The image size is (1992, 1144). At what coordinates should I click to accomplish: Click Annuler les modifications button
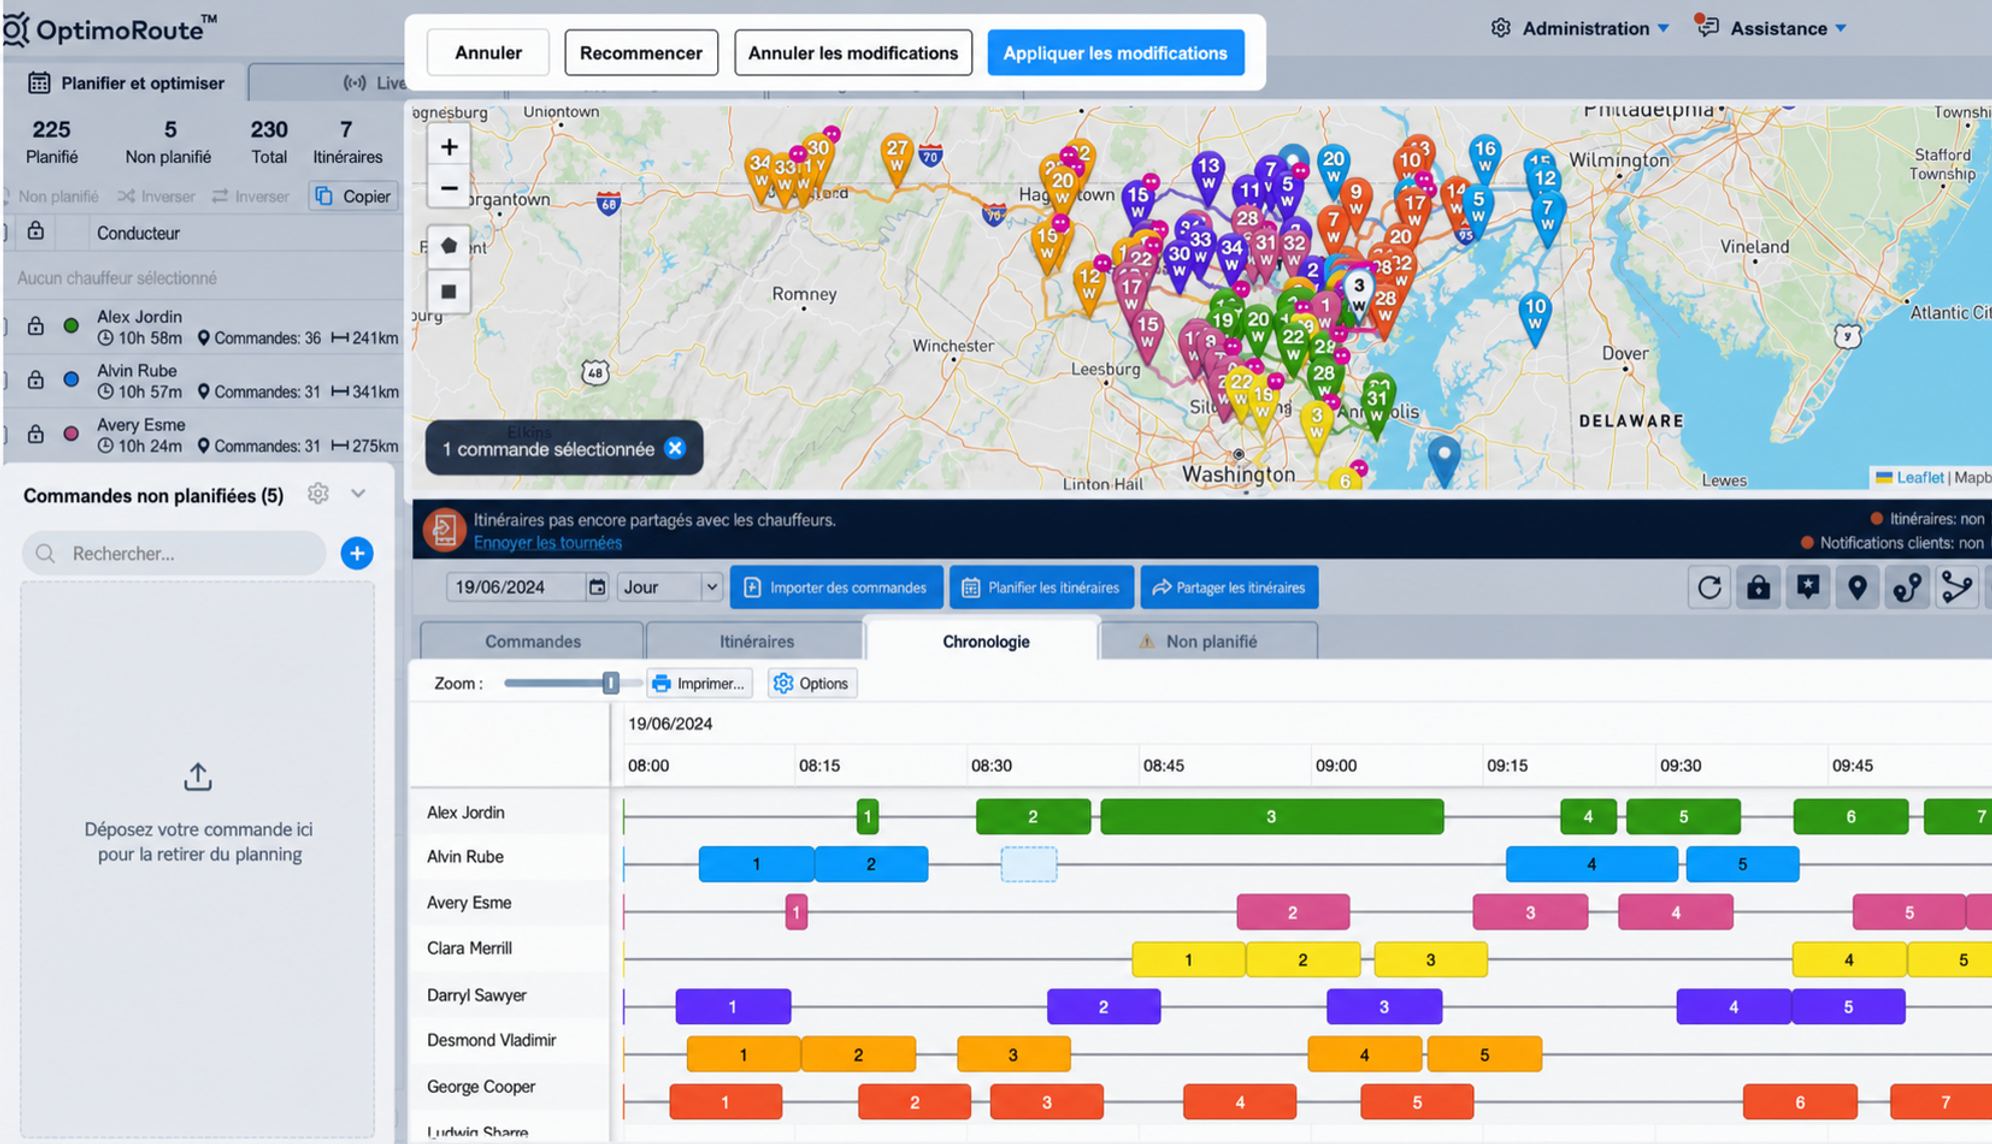(x=853, y=53)
